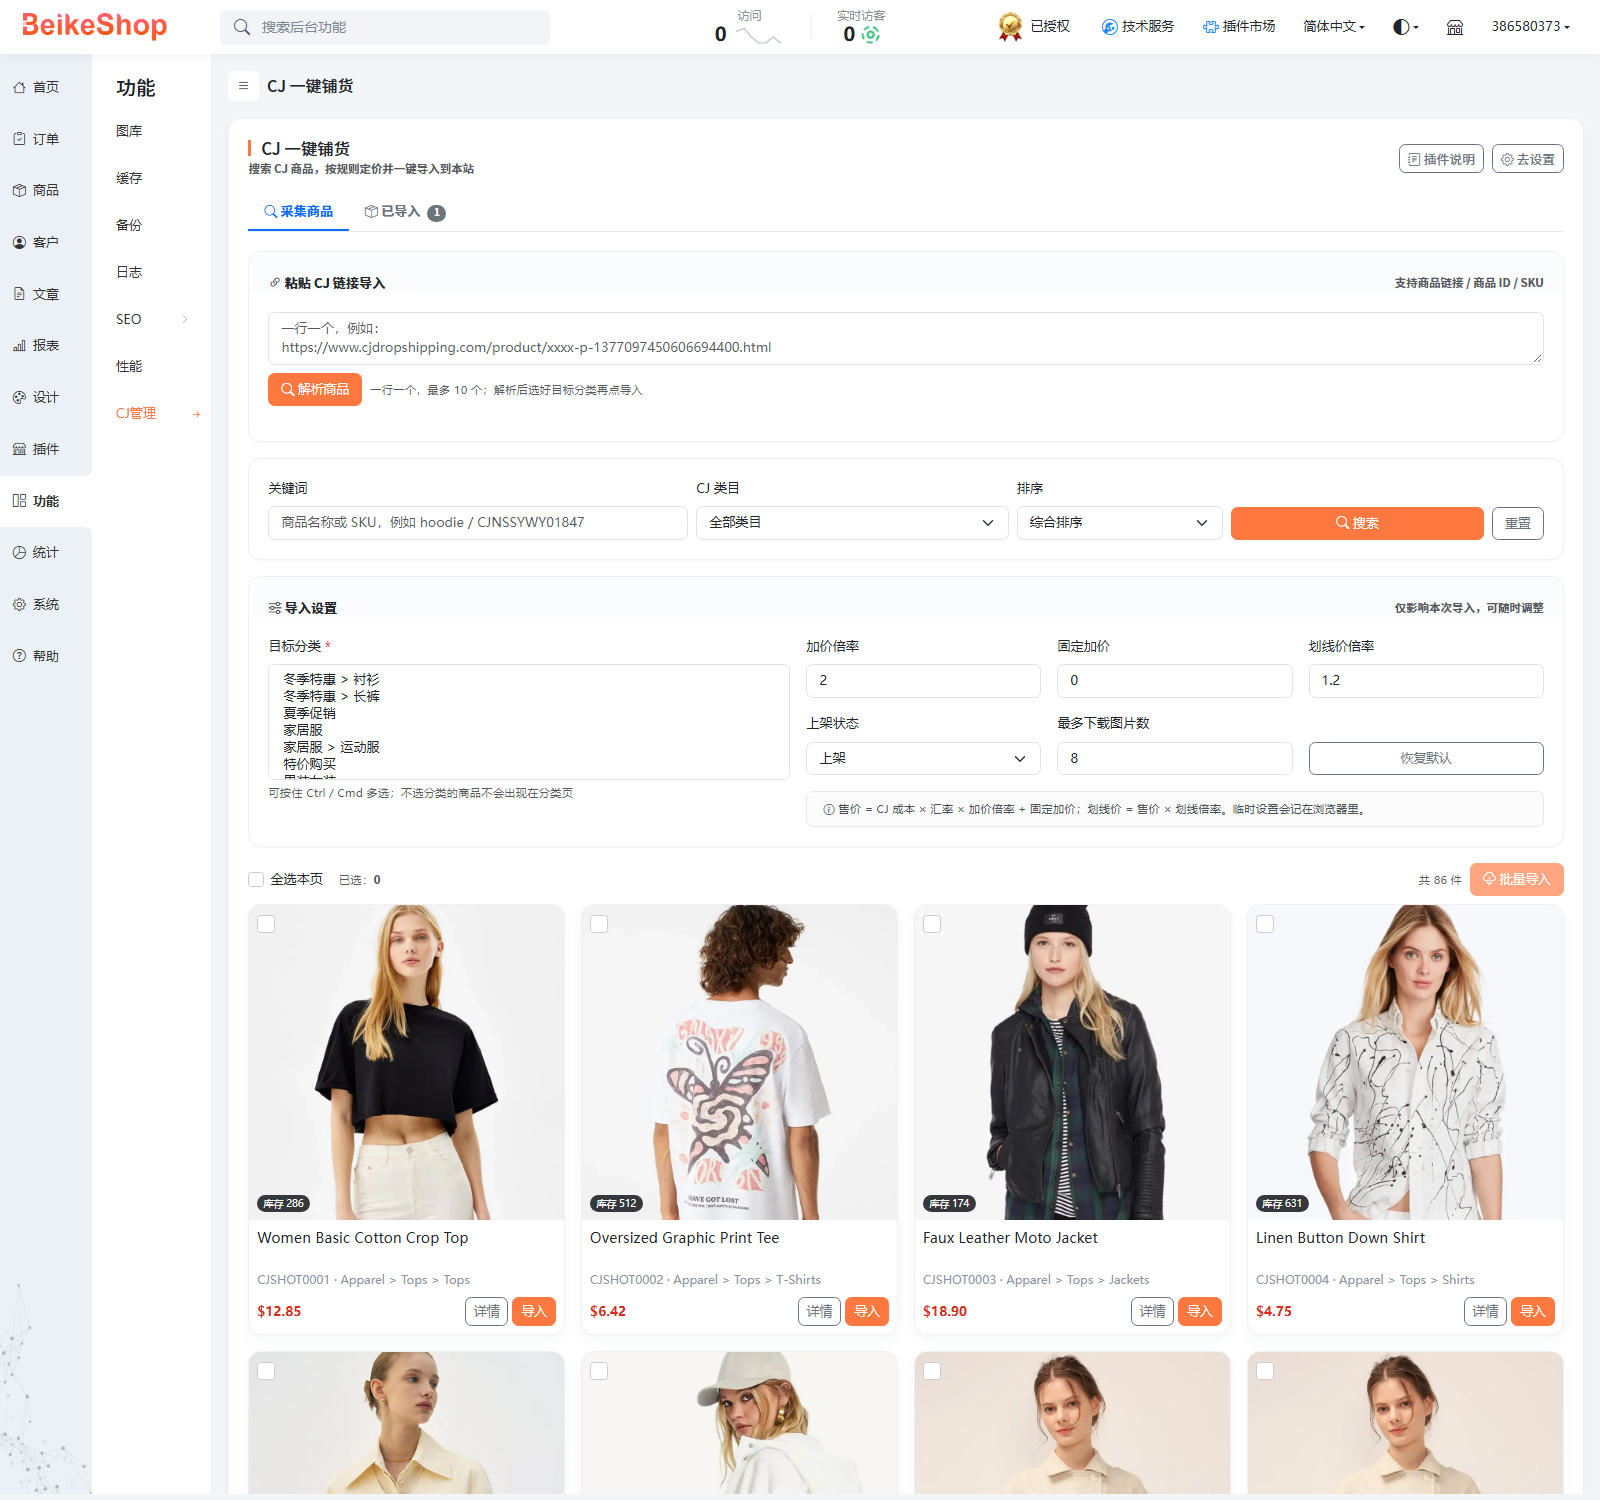Check the Faux Leather Moto Jacket product box
The image size is (1600, 1500).
932,924
